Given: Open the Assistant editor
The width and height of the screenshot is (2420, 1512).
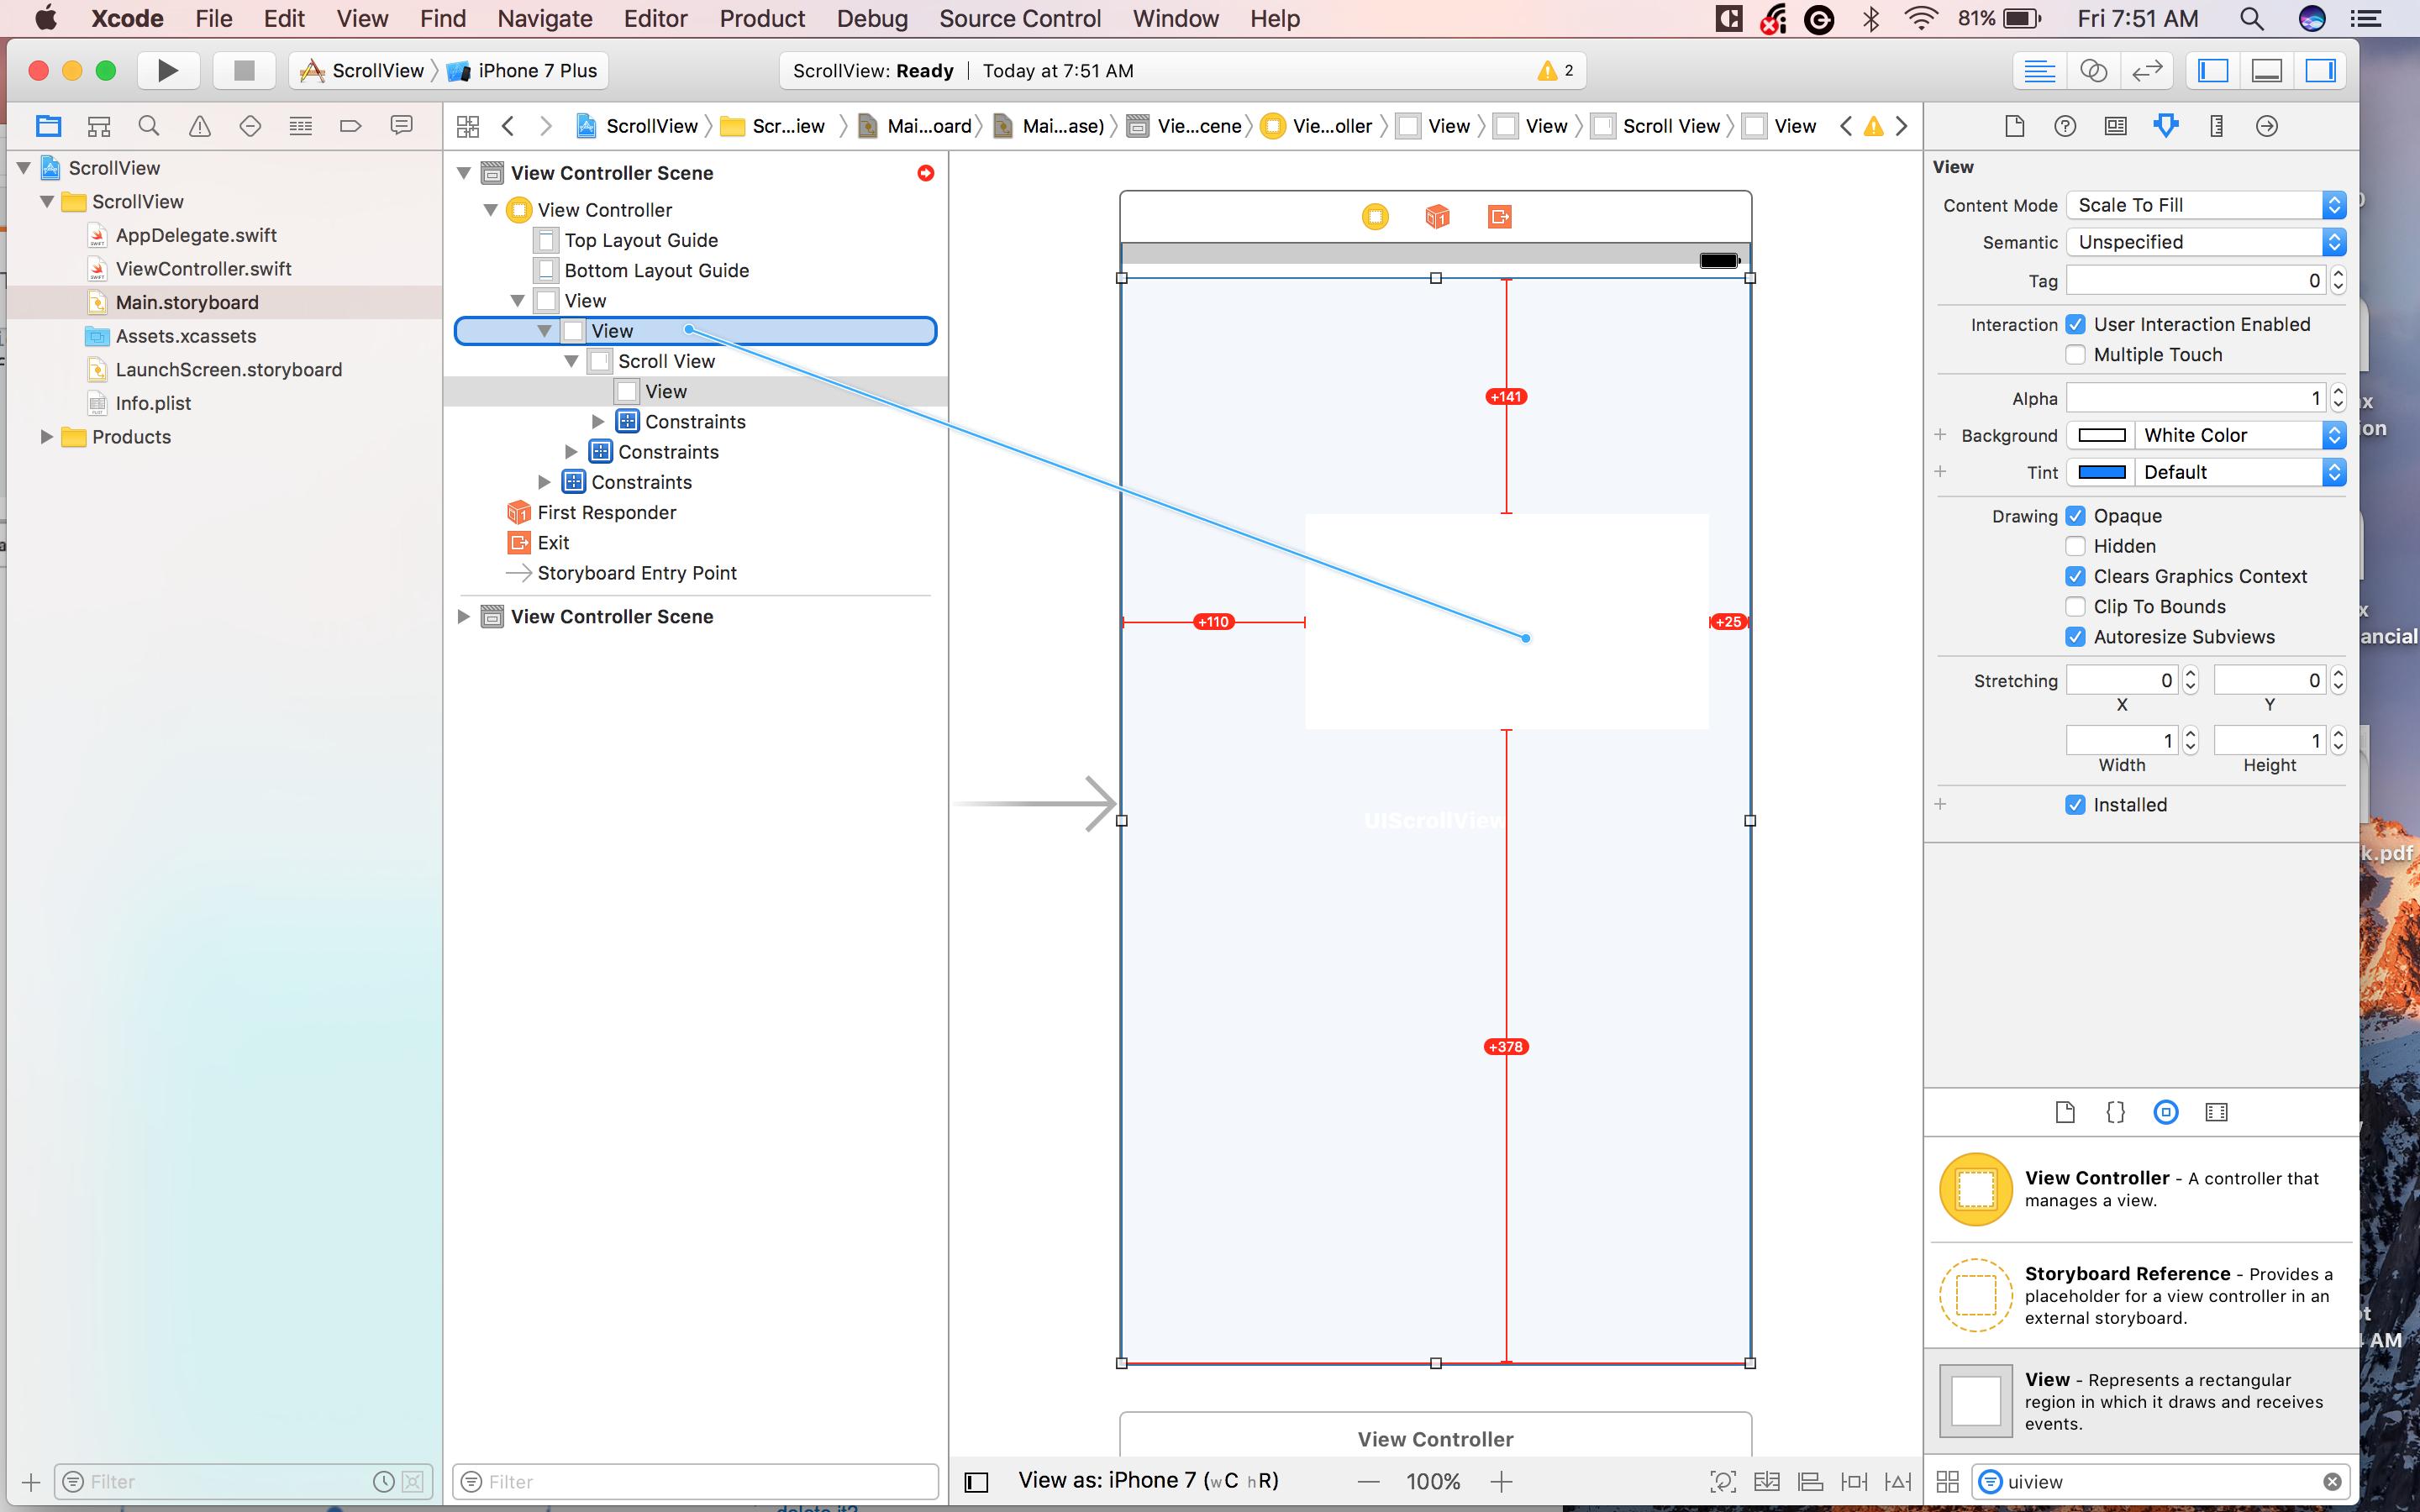Looking at the screenshot, I should coord(2093,70).
